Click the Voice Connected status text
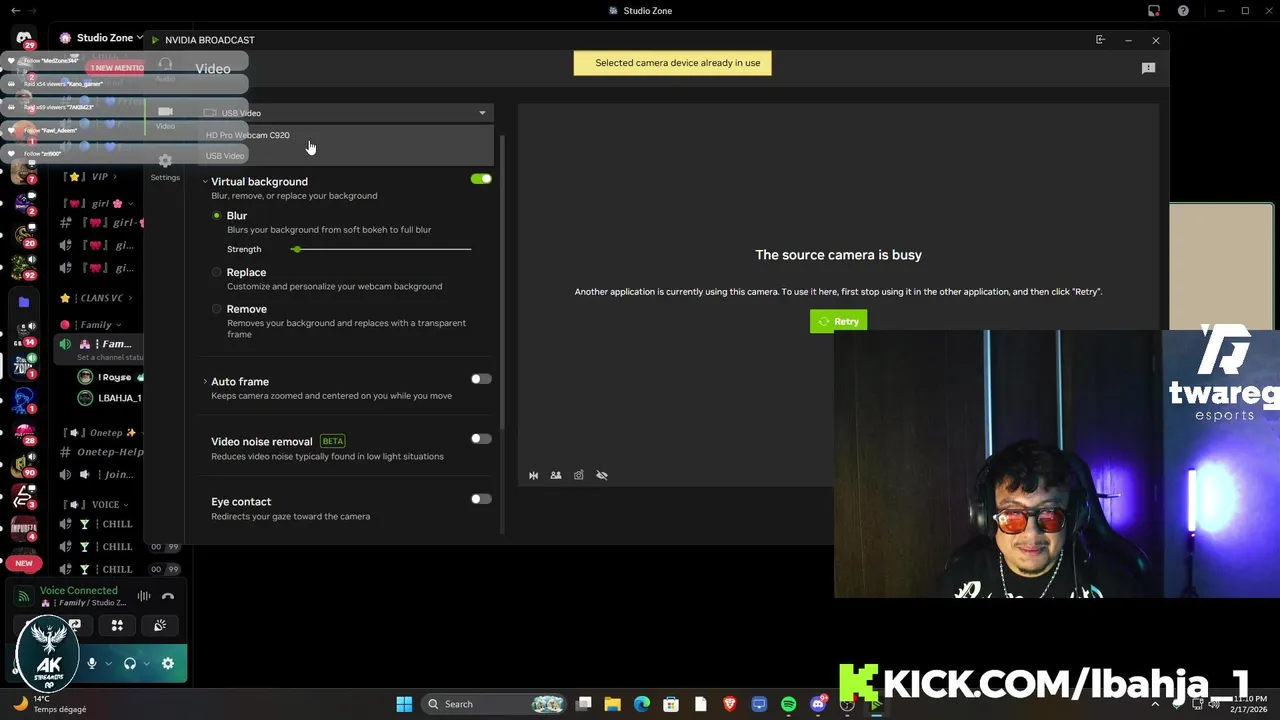 [x=79, y=590]
